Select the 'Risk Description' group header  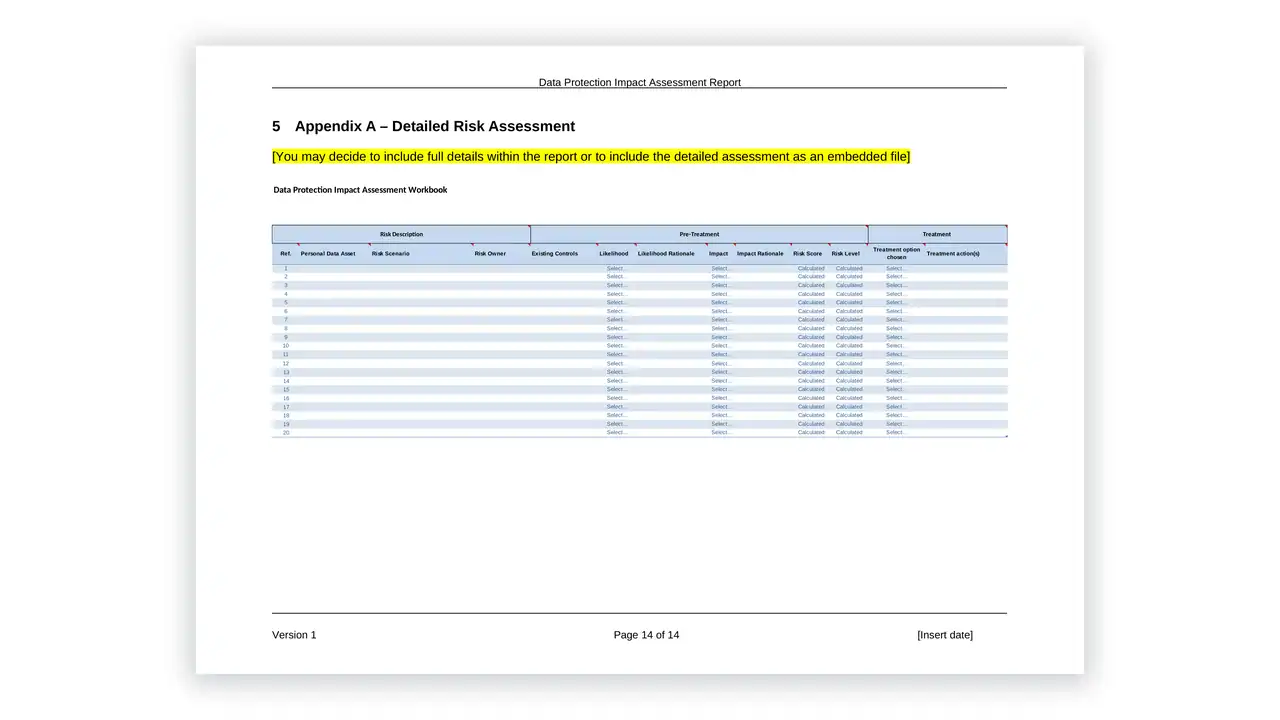click(401, 234)
